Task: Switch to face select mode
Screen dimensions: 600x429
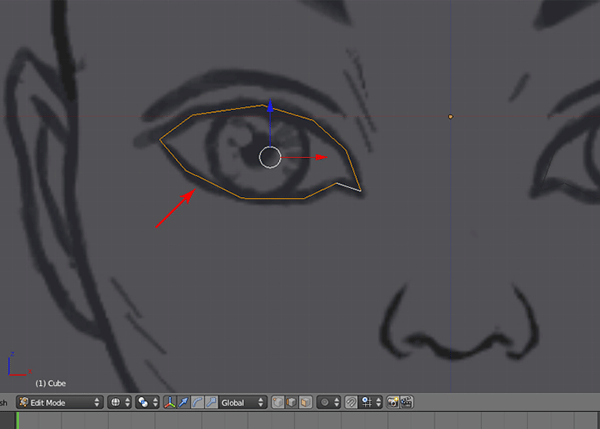Action: coord(305,402)
